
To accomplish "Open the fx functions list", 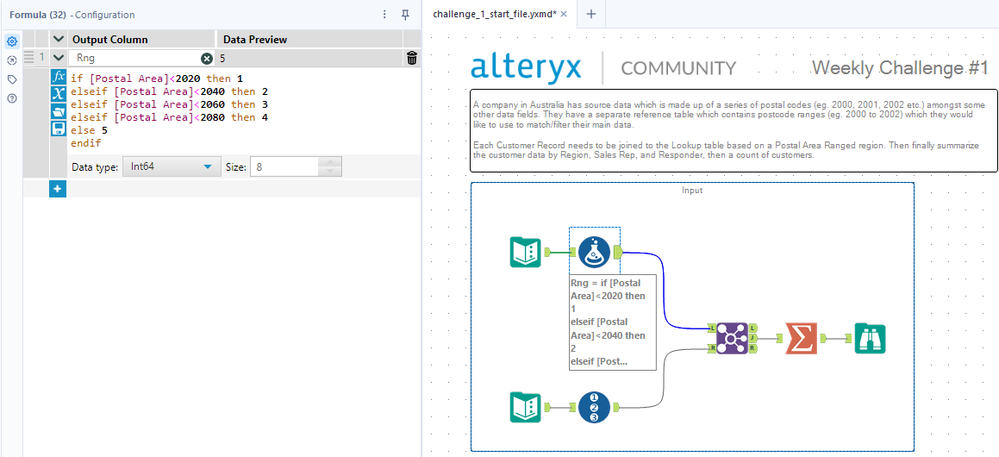I will click(58, 77).
